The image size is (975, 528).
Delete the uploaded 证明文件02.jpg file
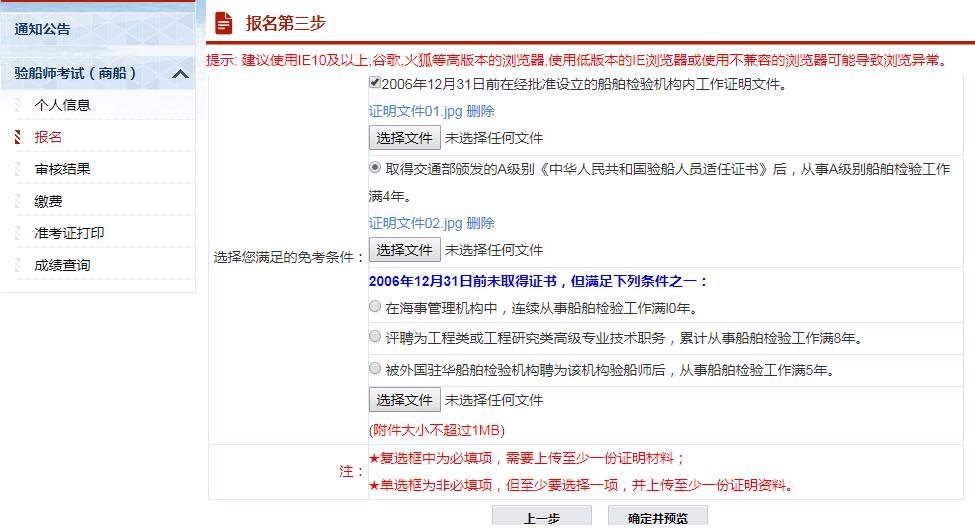(480, 223)
